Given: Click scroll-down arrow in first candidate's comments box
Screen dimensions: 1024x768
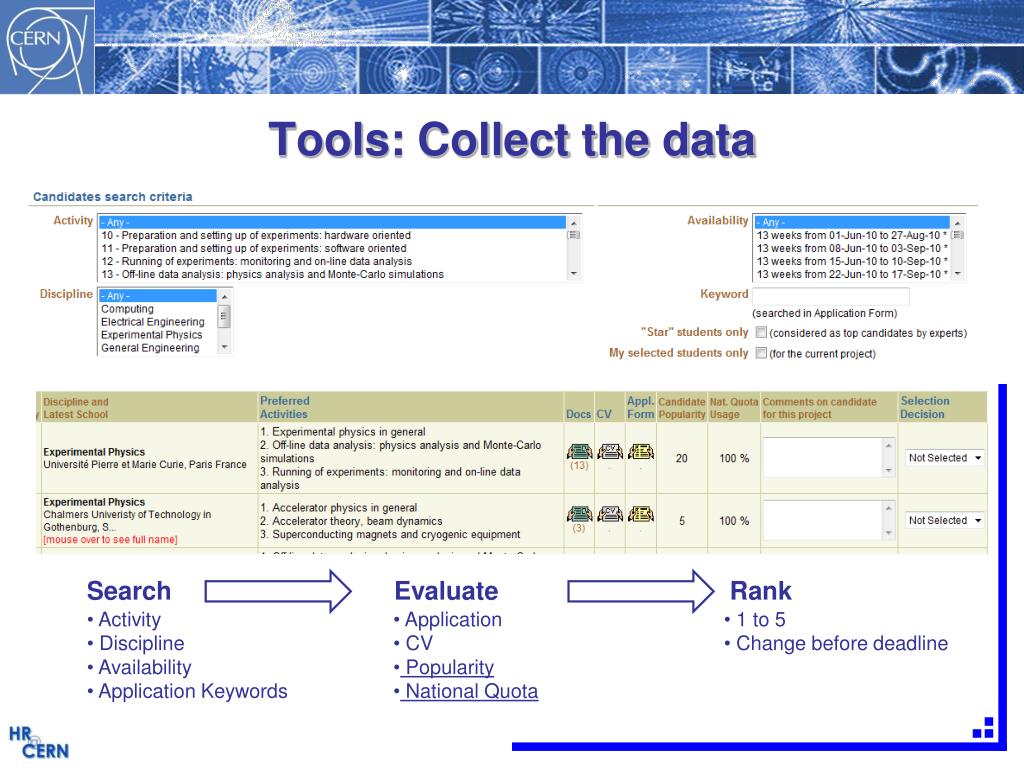Looking at the screenshot, I should click(888, 471).
